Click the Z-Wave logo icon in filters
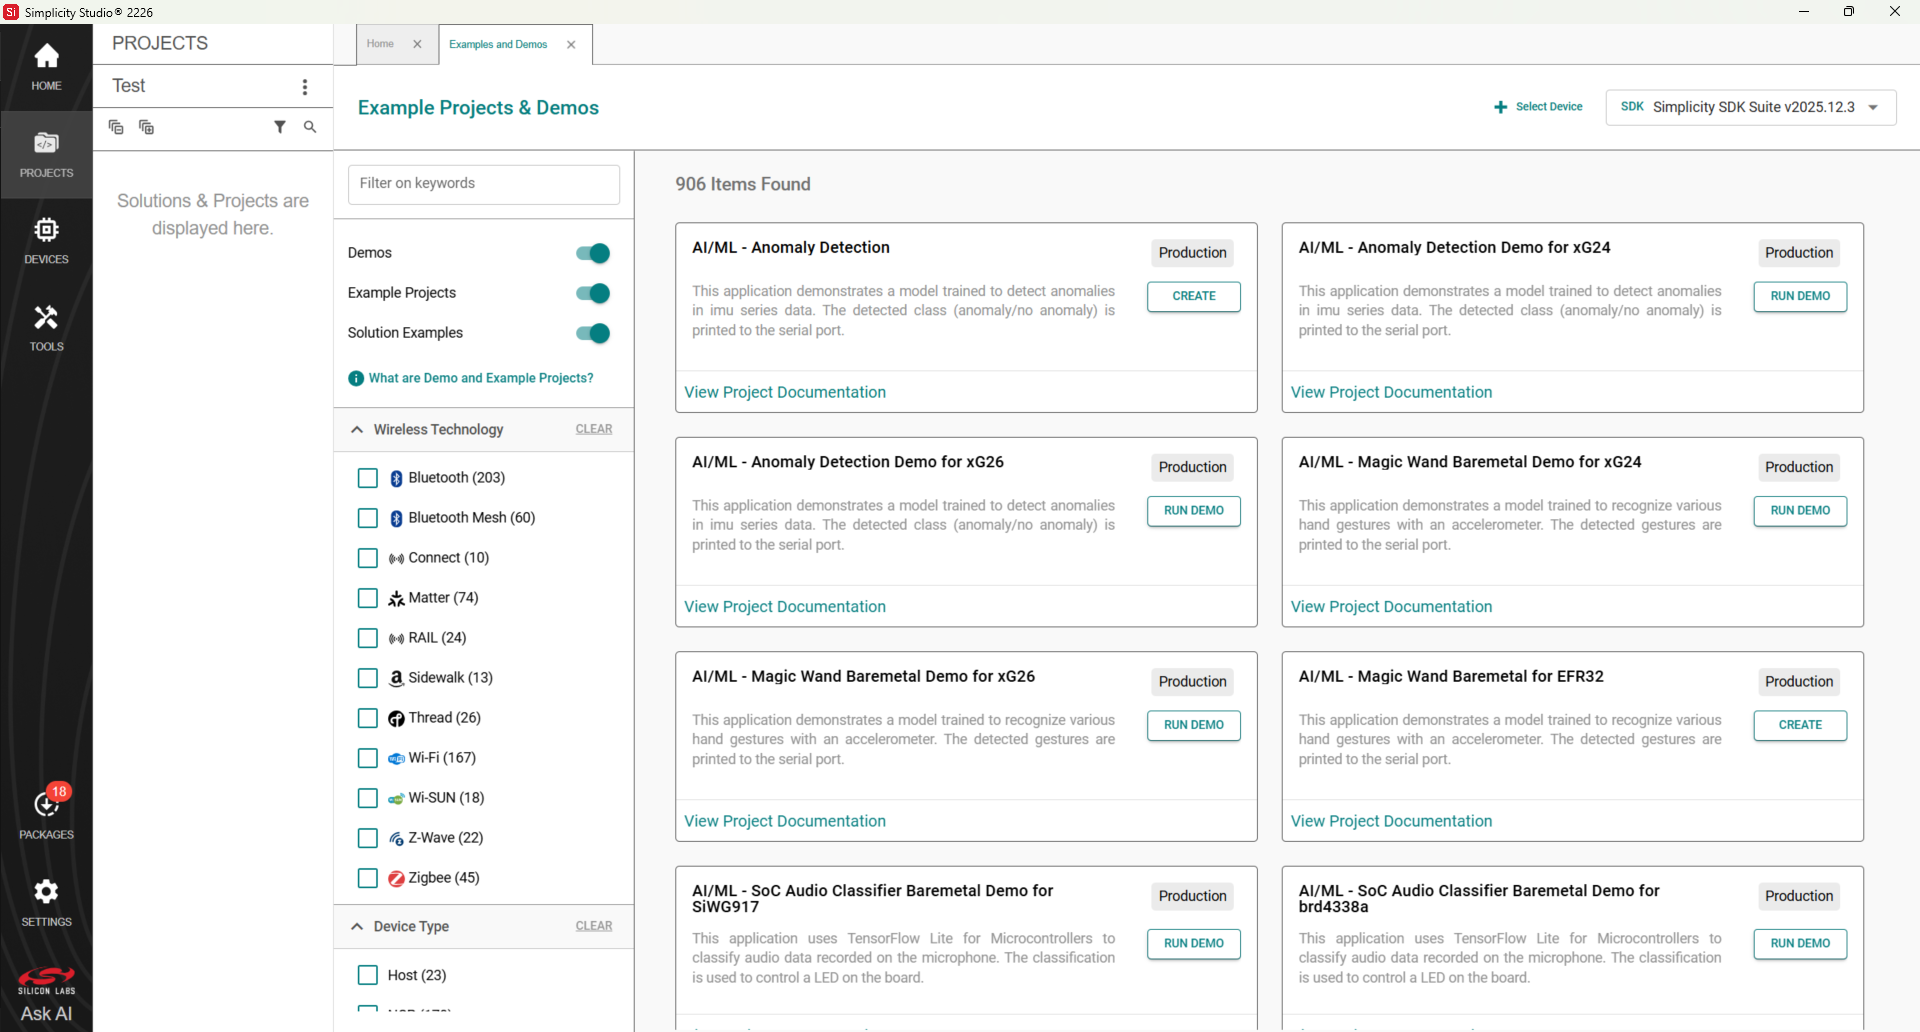The width and height of the screenshot is (1920, 1032). point(396,838)
